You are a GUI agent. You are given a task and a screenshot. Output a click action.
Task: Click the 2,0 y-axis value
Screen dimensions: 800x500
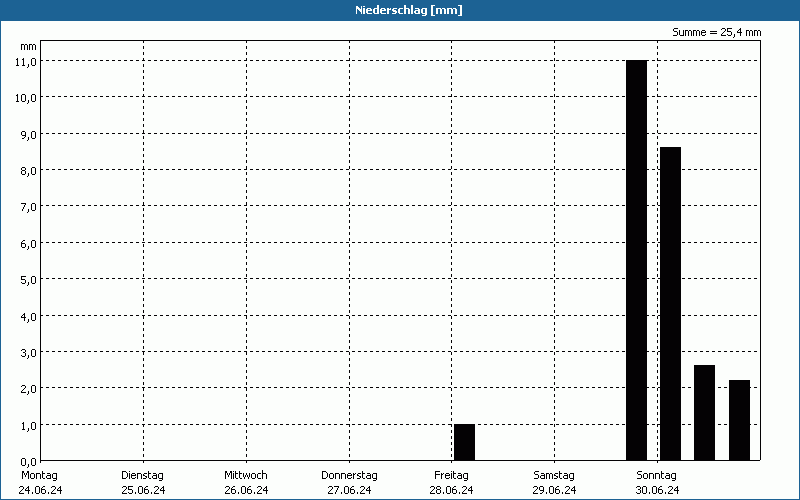(x=29, y=389)
